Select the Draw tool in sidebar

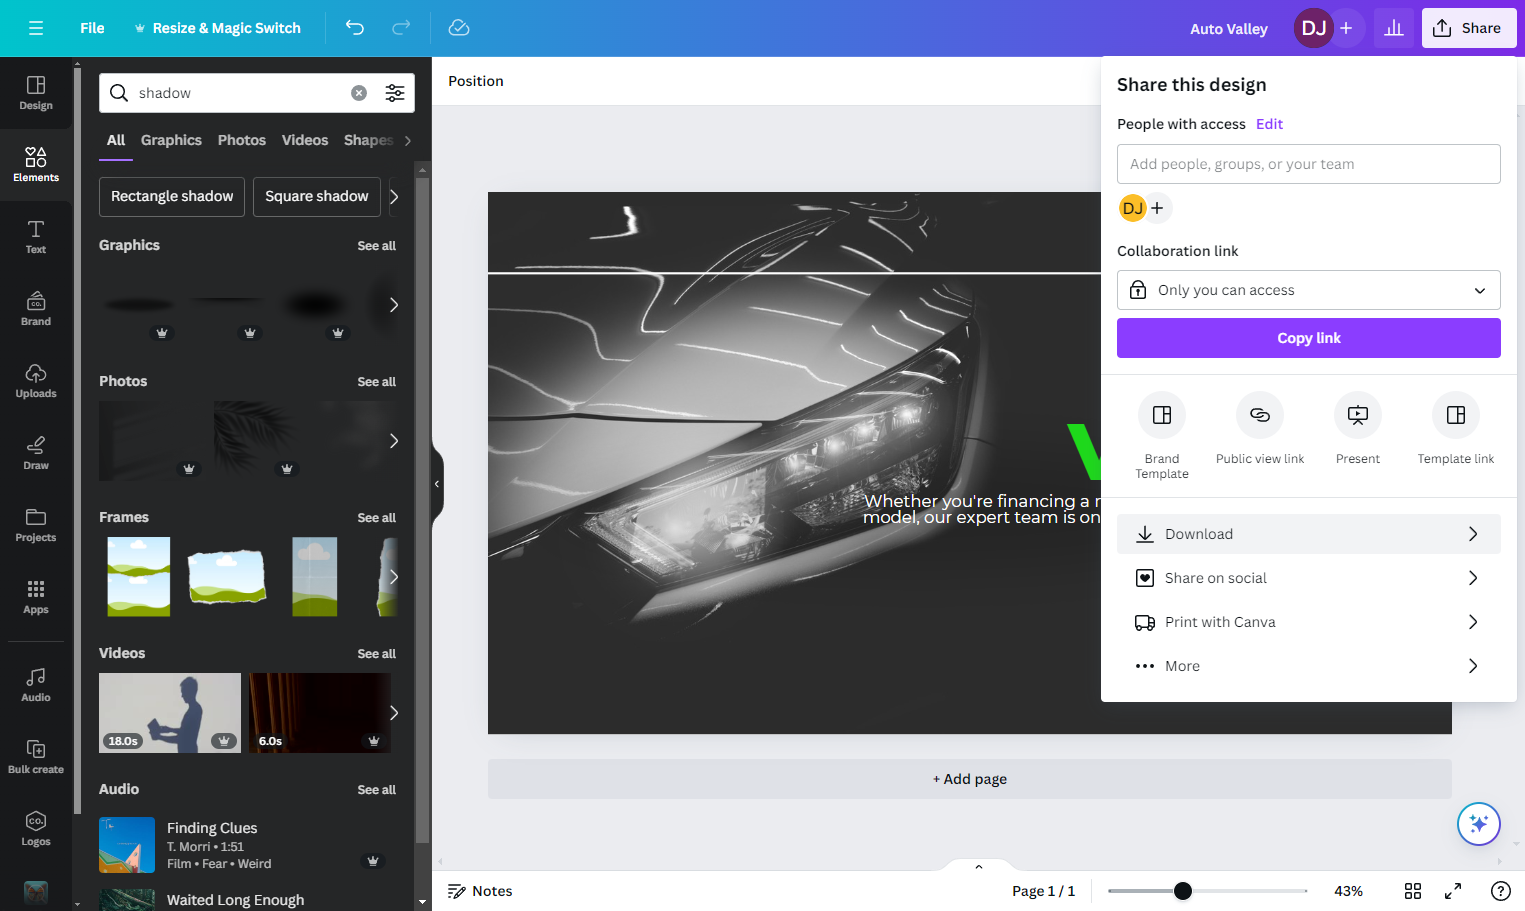[x=36, y=453]
